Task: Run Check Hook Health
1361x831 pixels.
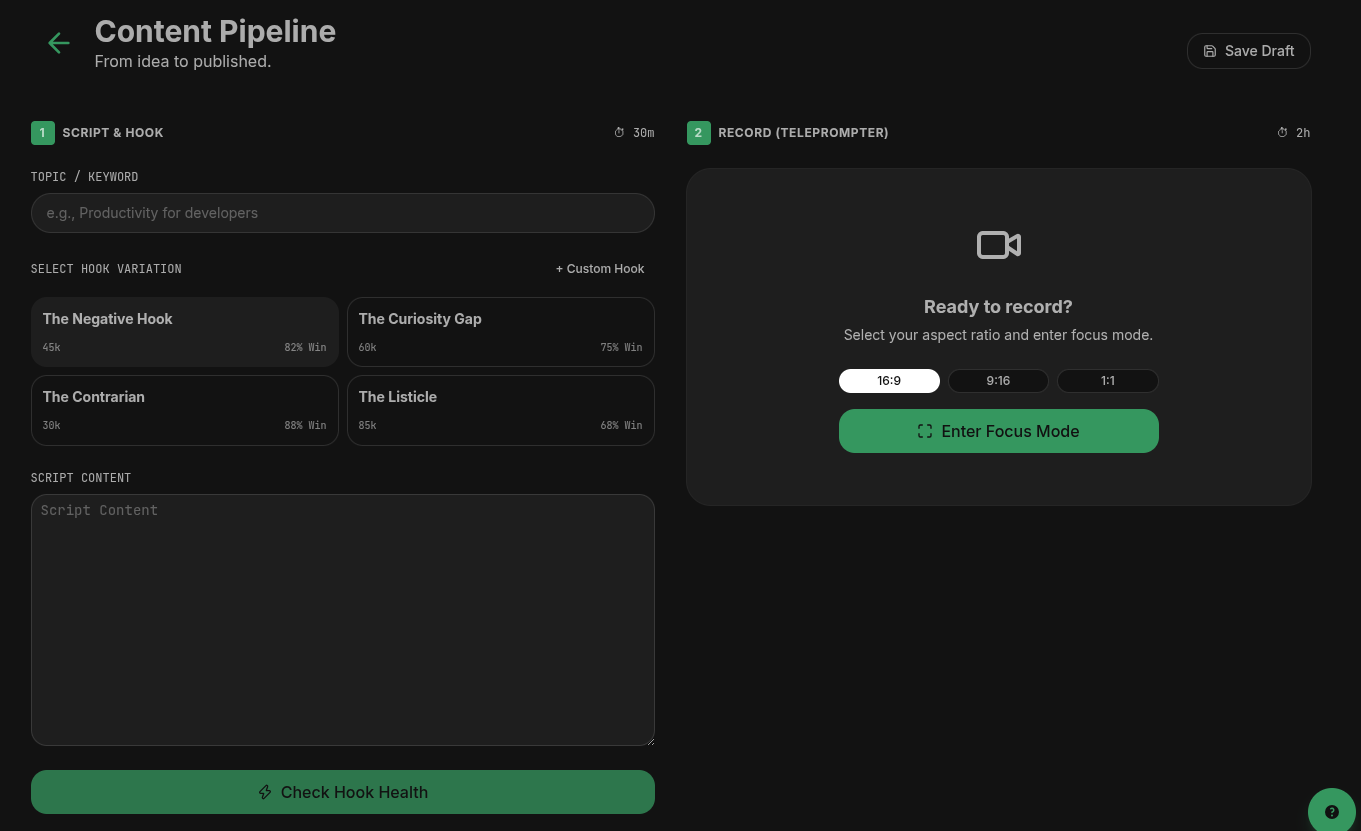Action: coord(343,792)
